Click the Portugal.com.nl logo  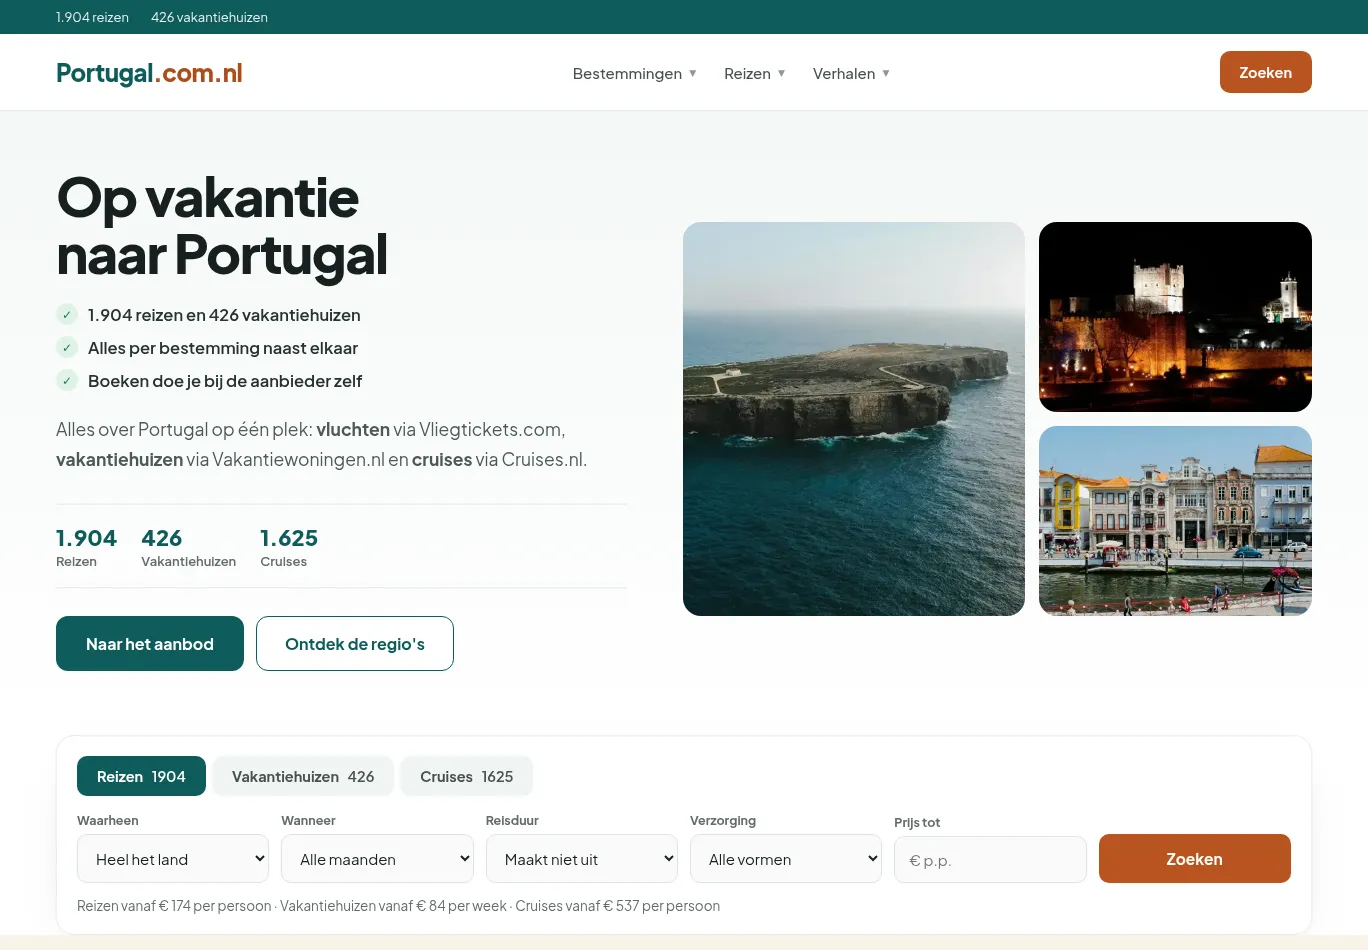click(x=149, y=73)
